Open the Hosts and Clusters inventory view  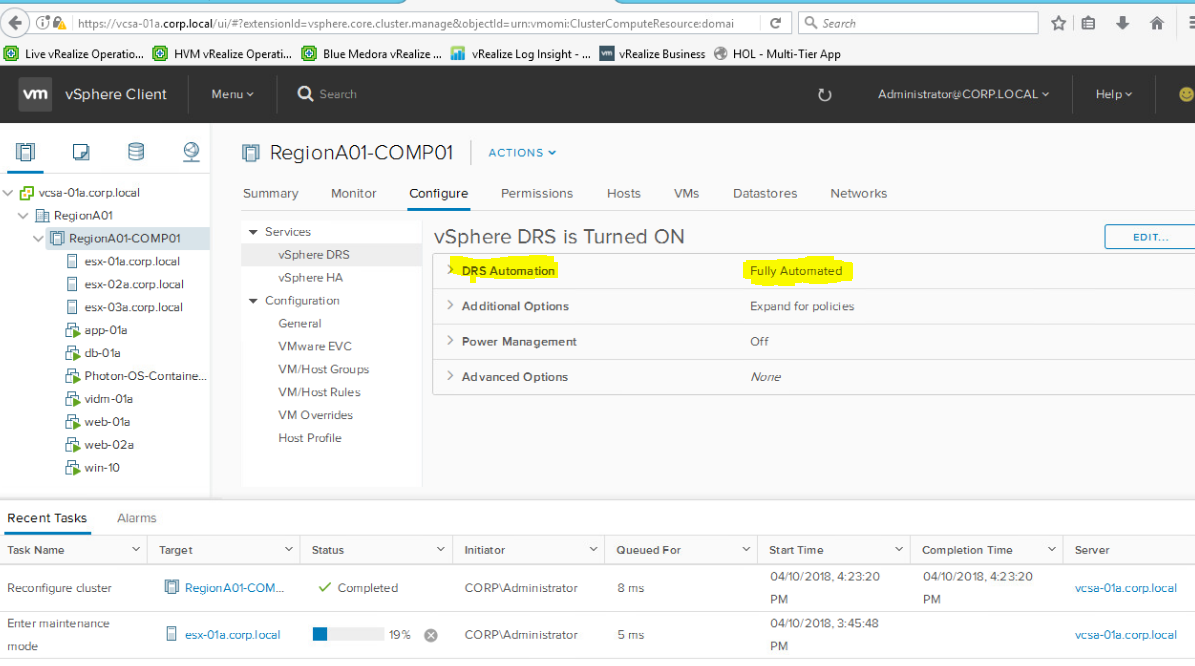[25, 152]
